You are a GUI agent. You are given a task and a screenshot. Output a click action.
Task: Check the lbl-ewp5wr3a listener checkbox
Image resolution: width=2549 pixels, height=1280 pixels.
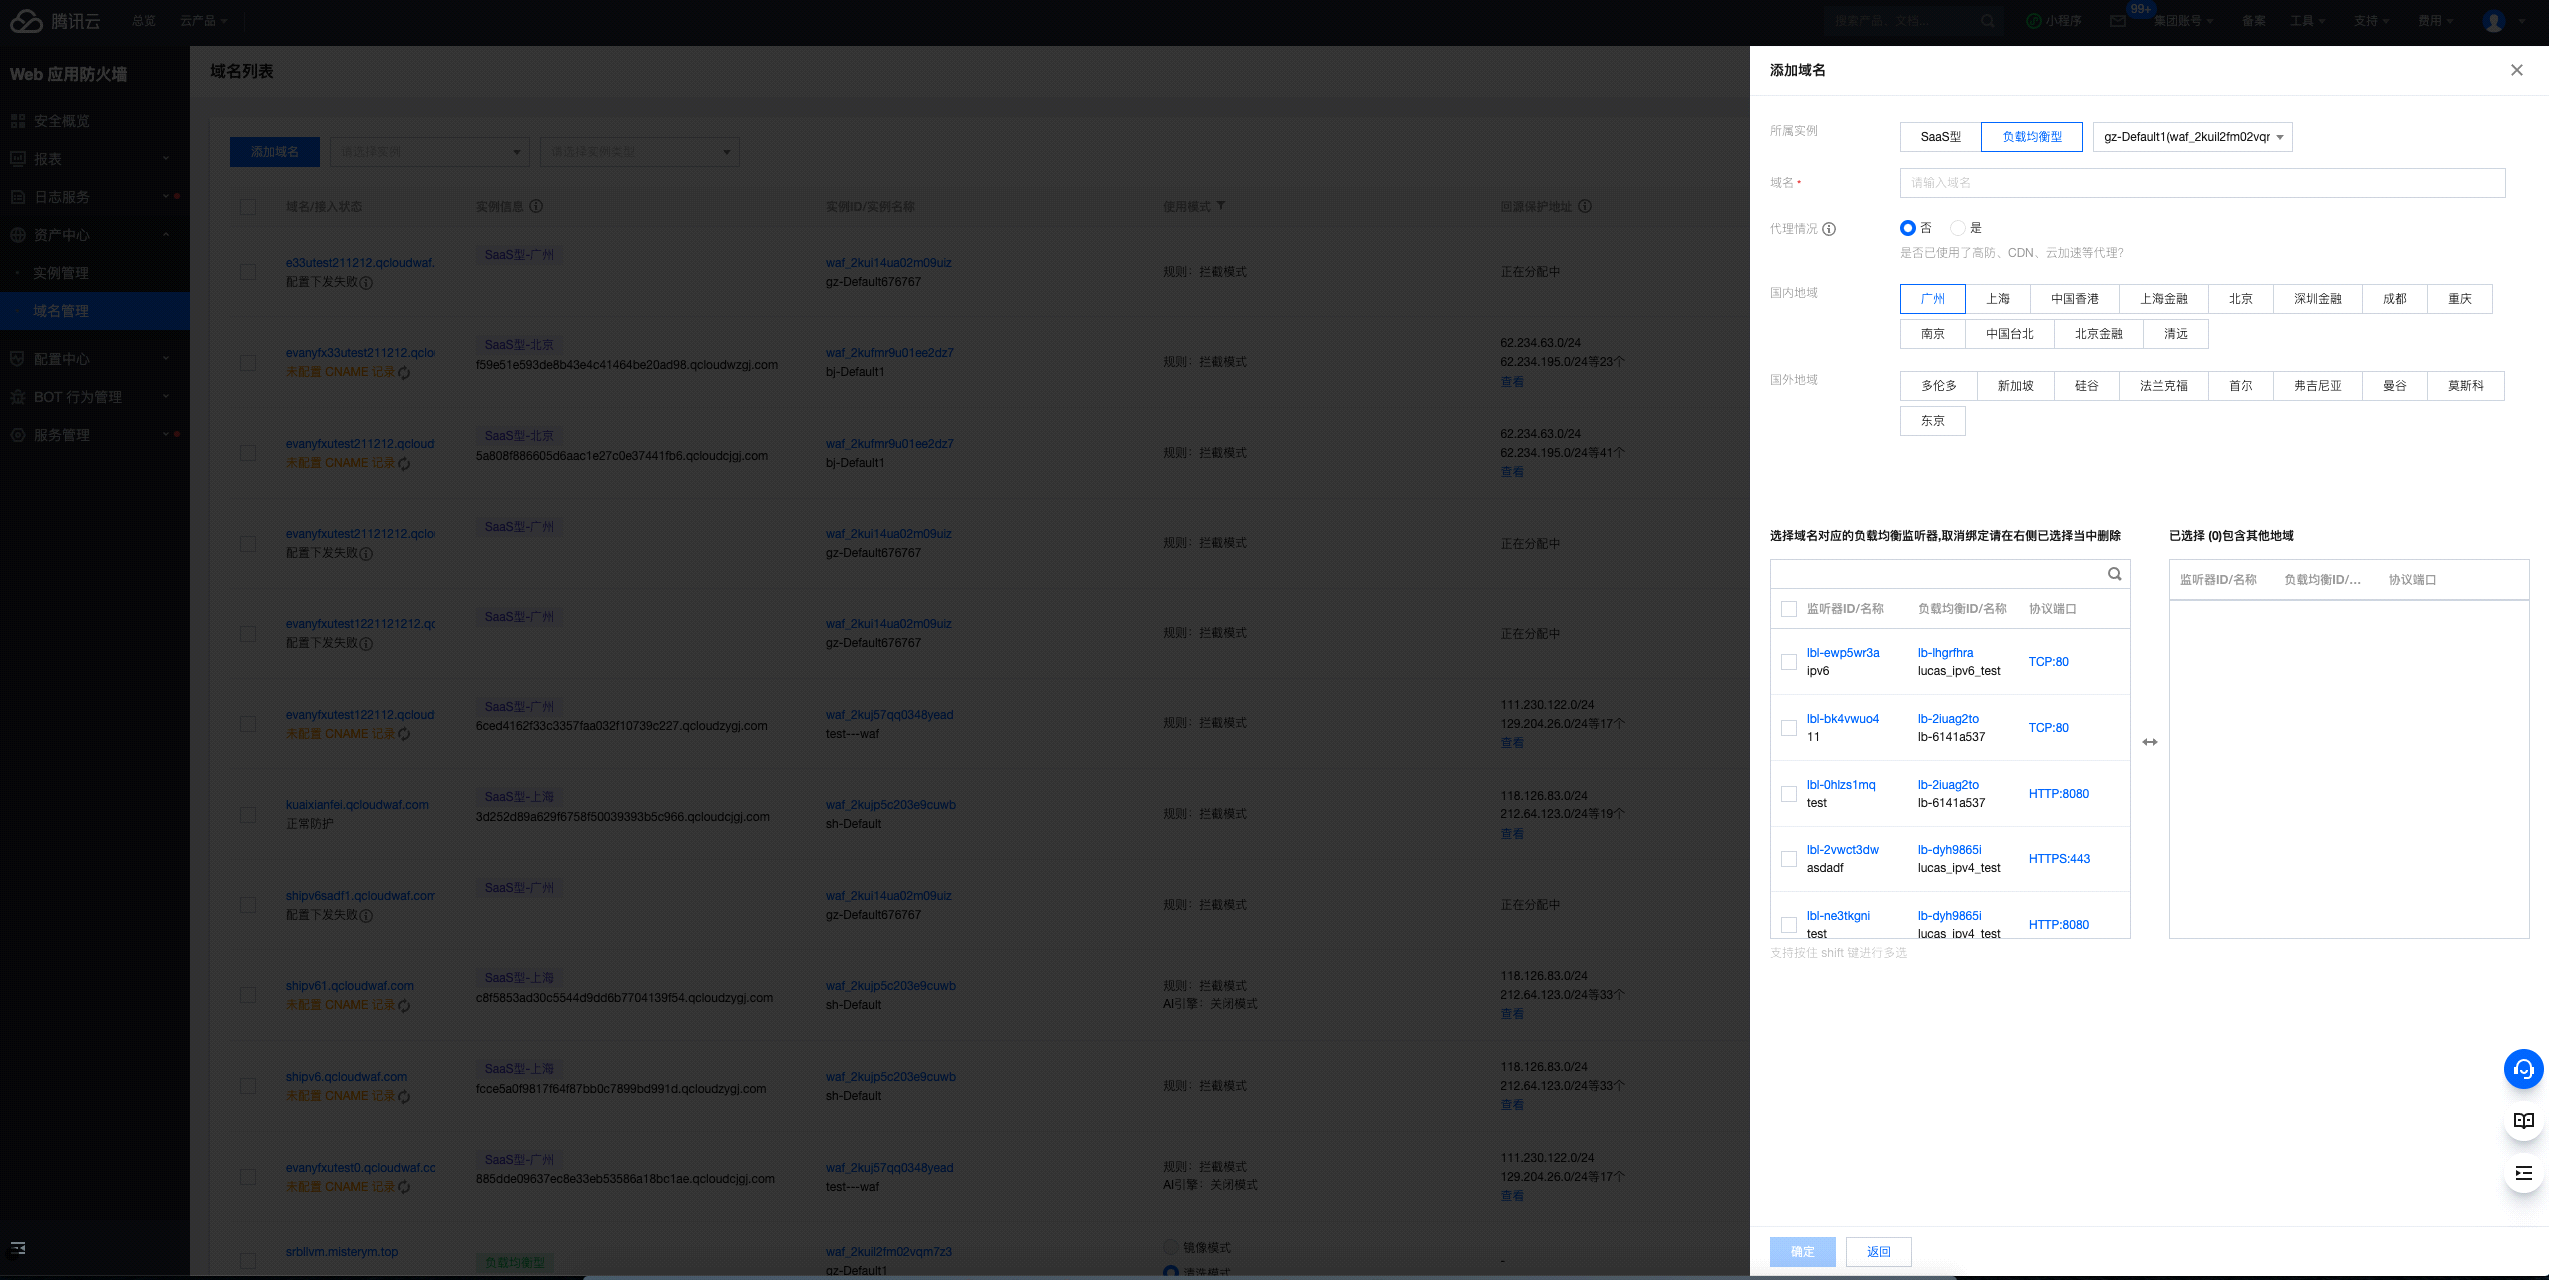tap(1789, 662)
